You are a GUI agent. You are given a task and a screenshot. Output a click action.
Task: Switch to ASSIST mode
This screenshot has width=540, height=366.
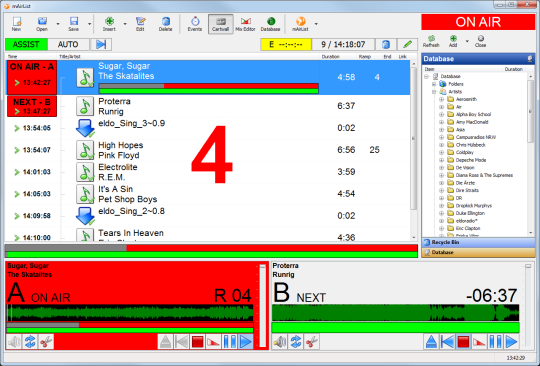(x=26, y=44)
